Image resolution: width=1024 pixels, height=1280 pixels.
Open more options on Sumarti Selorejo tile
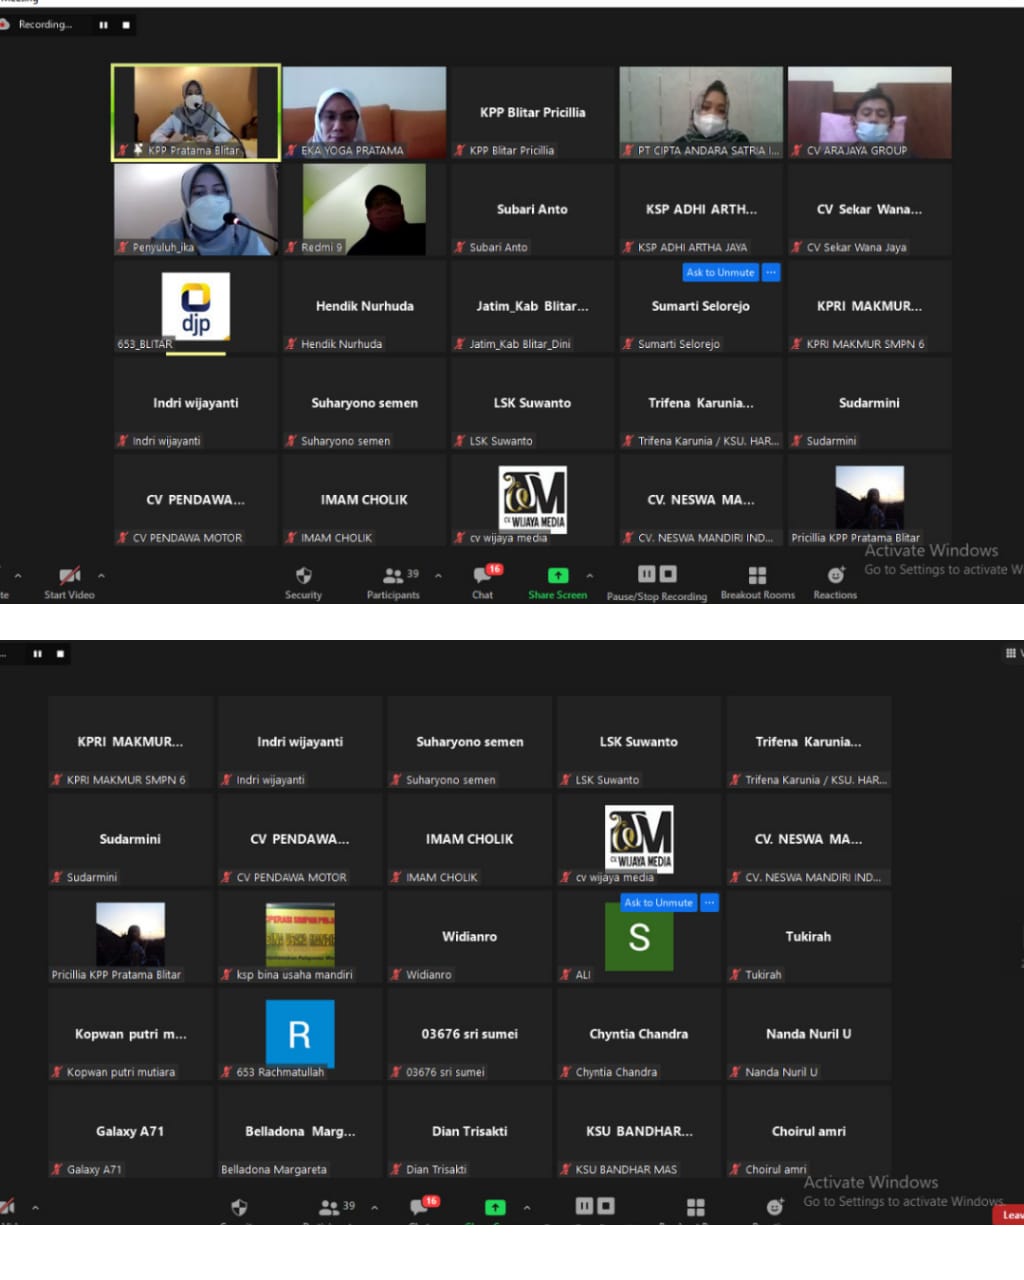770,272
